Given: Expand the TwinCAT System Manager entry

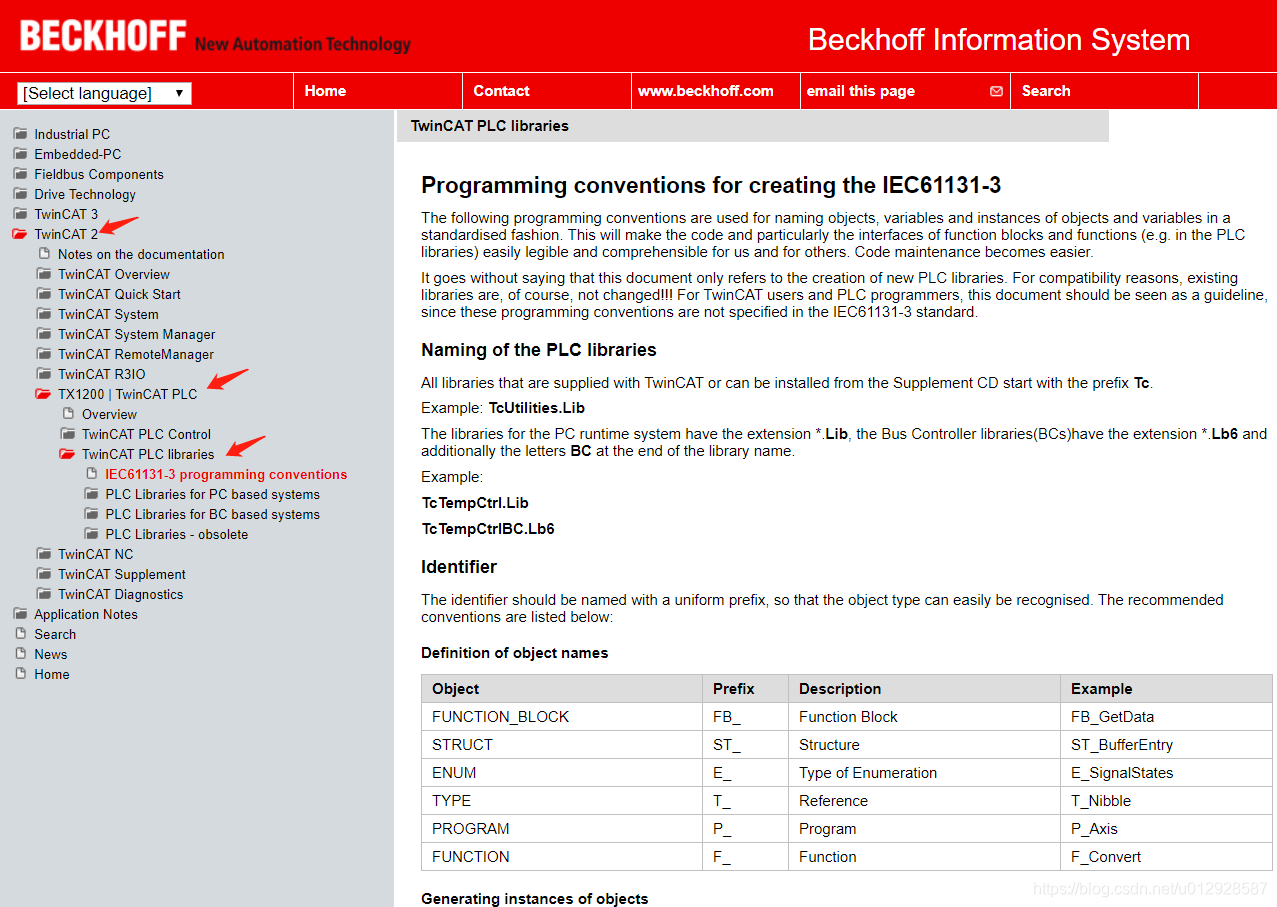Looking at the screenshot, I should [137, 334].
